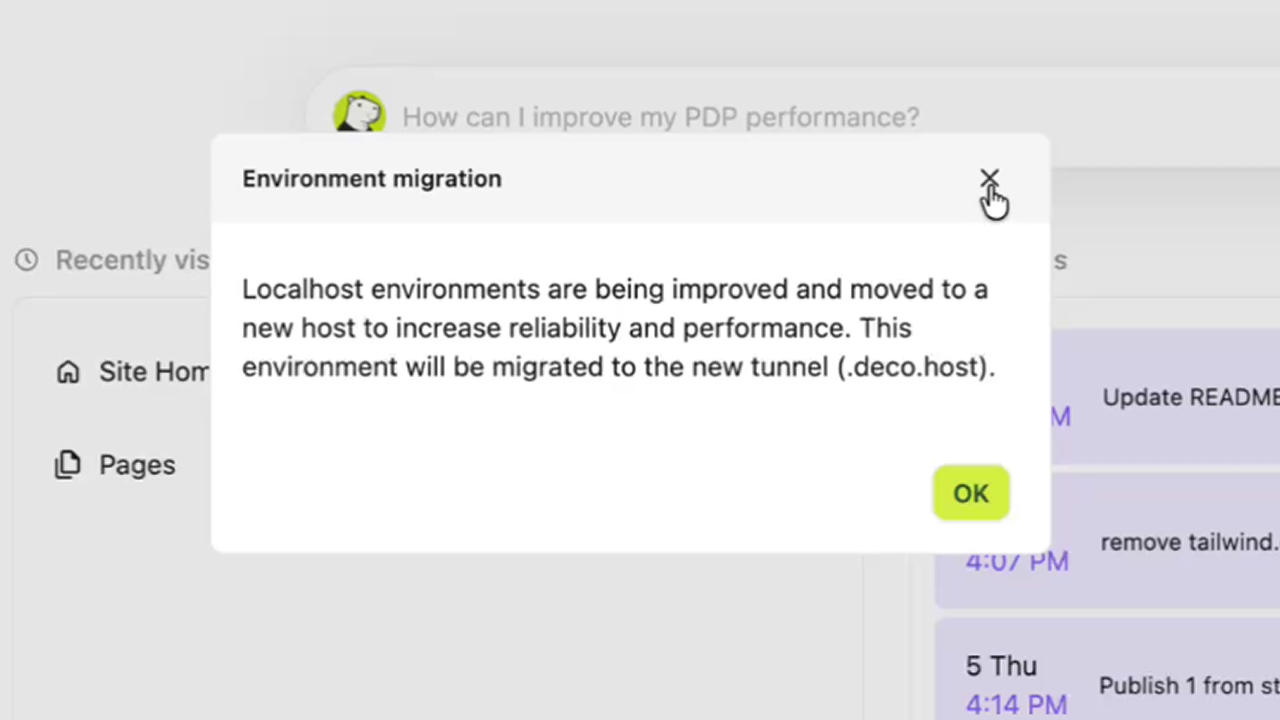Click the 4:07 PM timestamp
This screenshot has width=1280, height=720.
coord(1016,561)
